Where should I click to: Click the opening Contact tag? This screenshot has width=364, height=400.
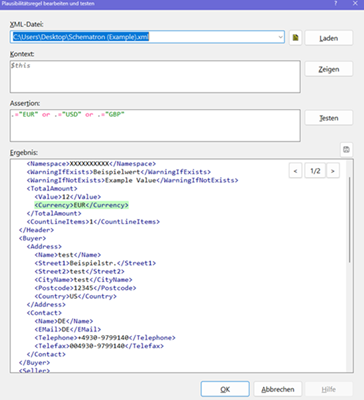tap(44, 313)
